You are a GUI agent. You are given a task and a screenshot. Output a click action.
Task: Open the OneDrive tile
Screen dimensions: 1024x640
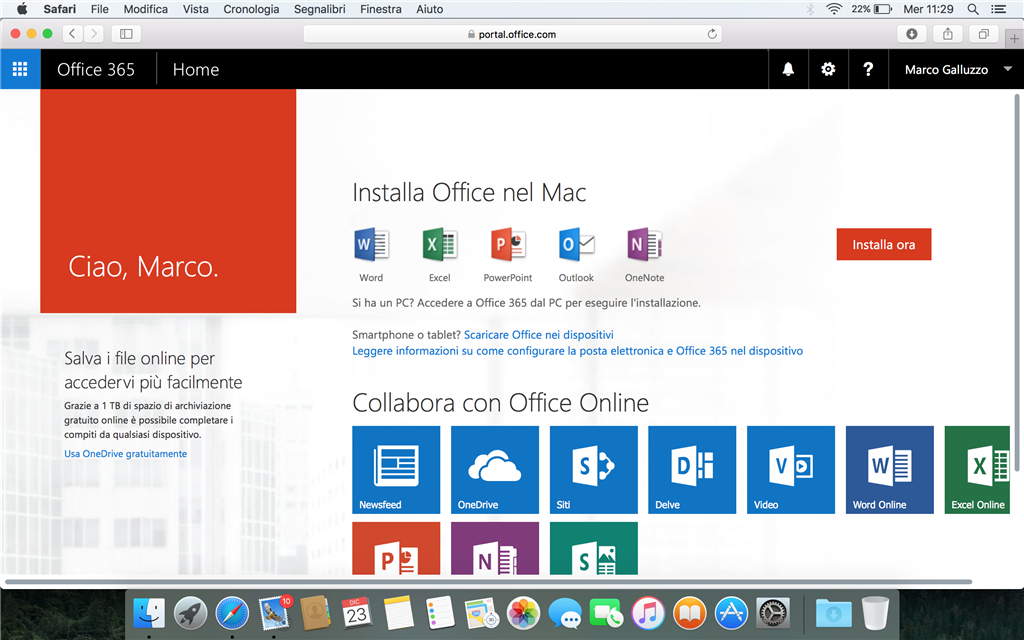click(495, 470)
